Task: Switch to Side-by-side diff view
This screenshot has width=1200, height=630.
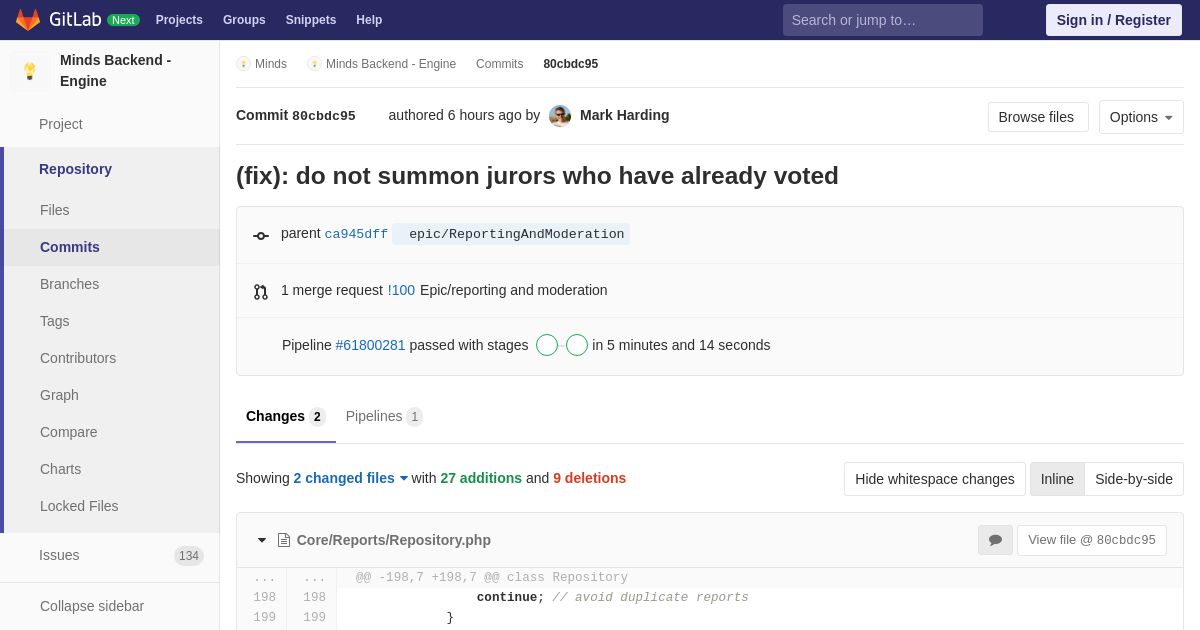Action: (x=1134, y=479)
